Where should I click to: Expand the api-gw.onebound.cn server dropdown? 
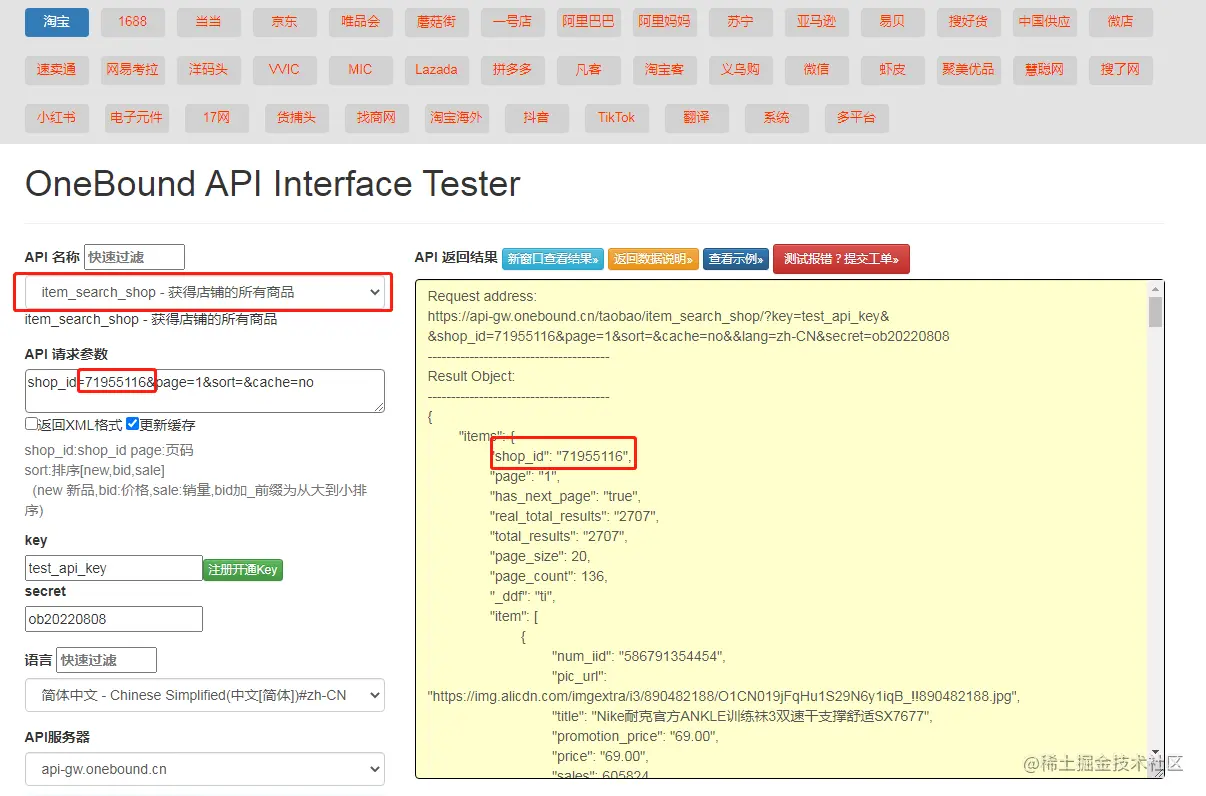pos(204,770)
